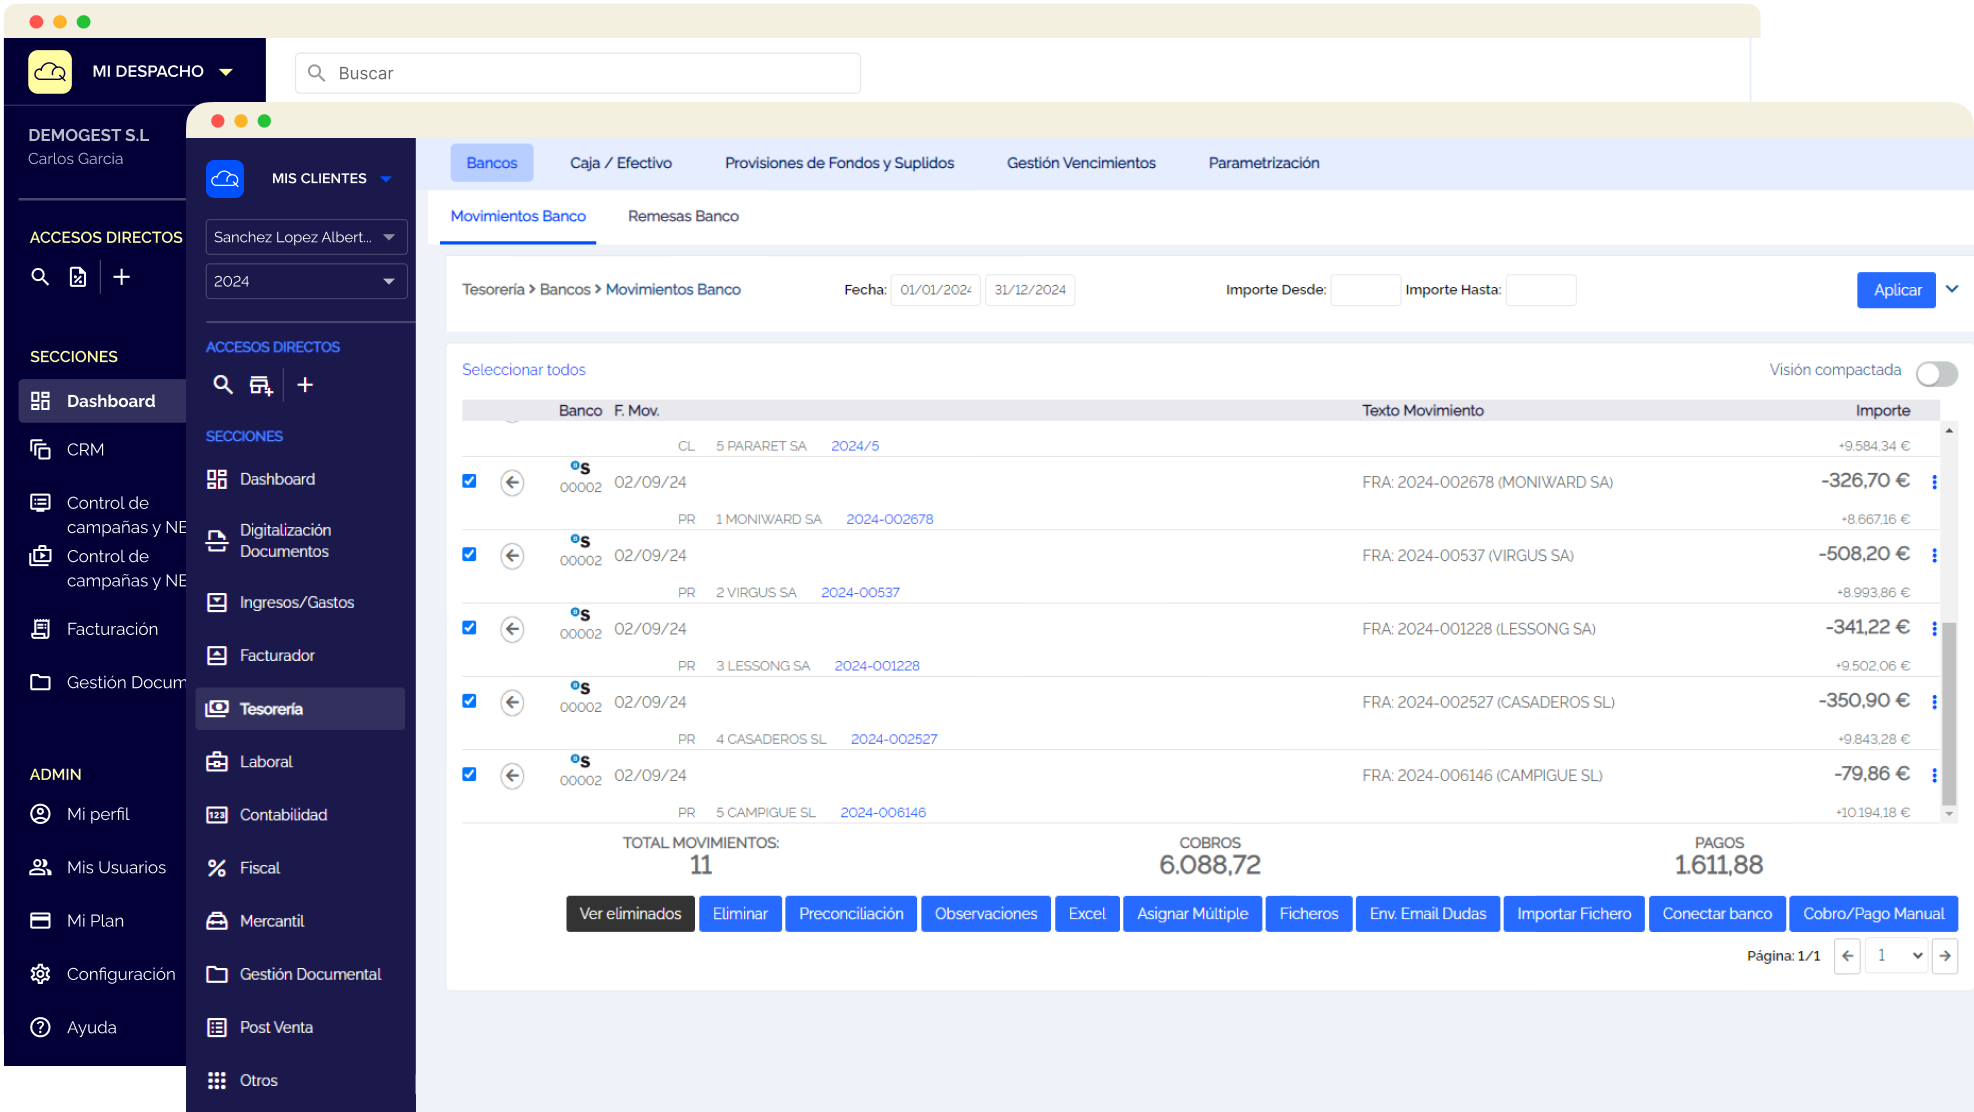Click movements list vertical scrollbar

tap(1949, 712)
